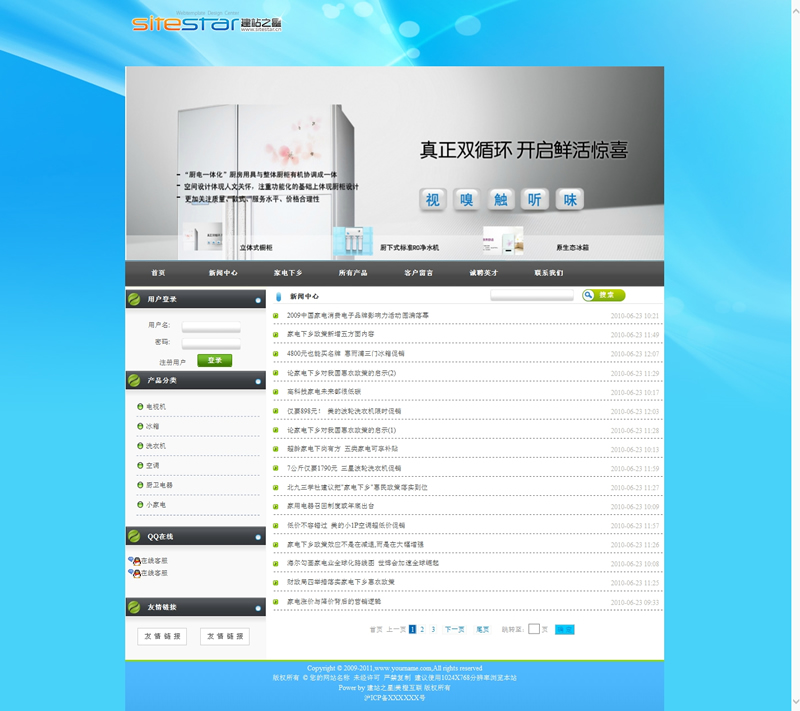
Task: Focus the news search text box
Action: [531, 296]
